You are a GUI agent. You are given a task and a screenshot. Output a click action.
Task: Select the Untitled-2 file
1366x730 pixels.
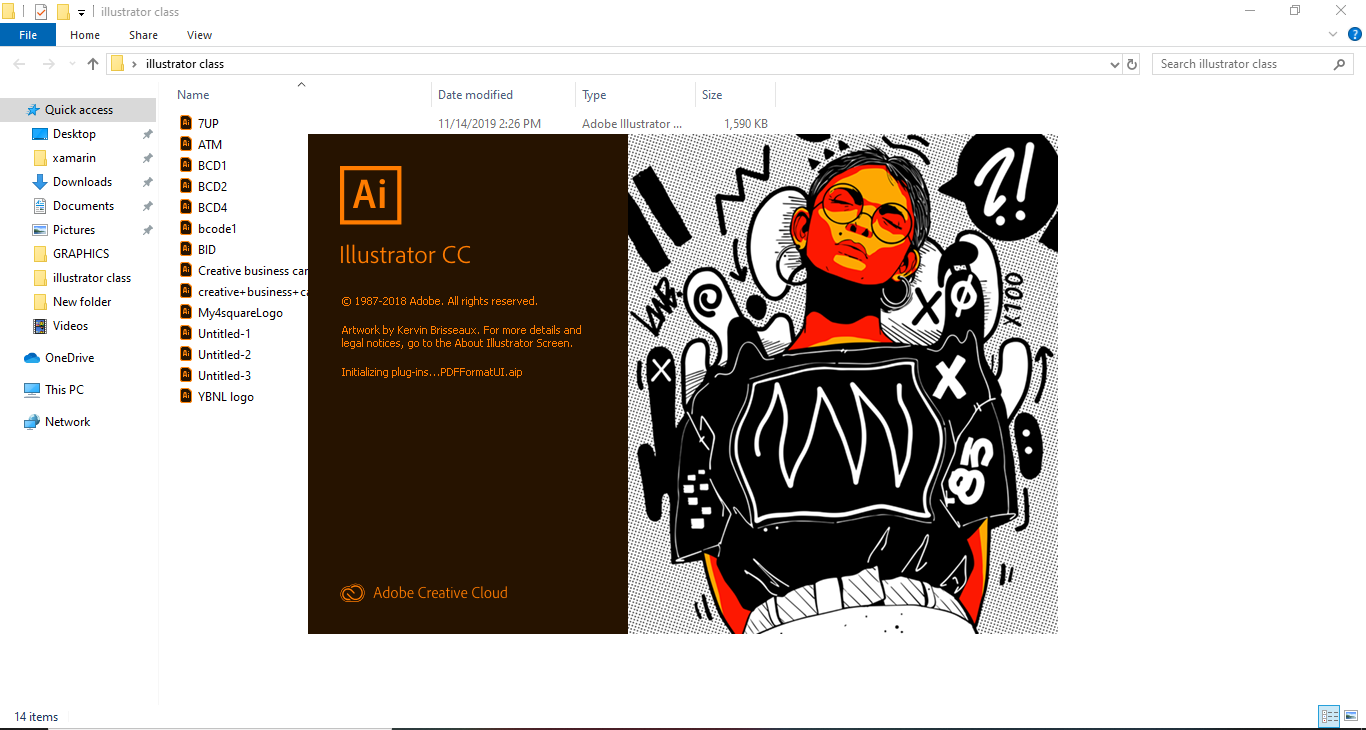[224, 355]
